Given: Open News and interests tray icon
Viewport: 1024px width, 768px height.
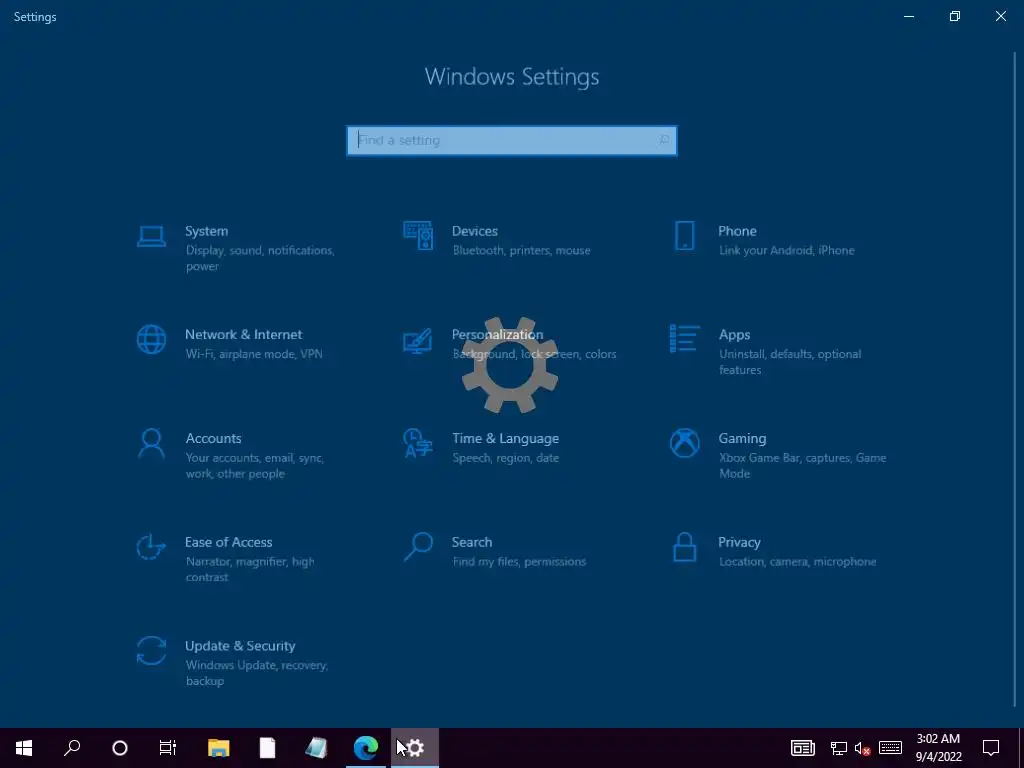Looking at the screenshot, I should 803,748.
